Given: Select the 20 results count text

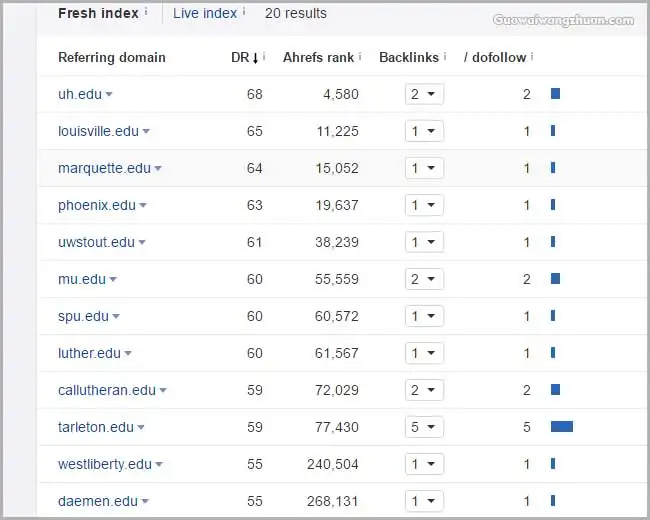Looking at the screenshot, I should (x=296, y=13).
